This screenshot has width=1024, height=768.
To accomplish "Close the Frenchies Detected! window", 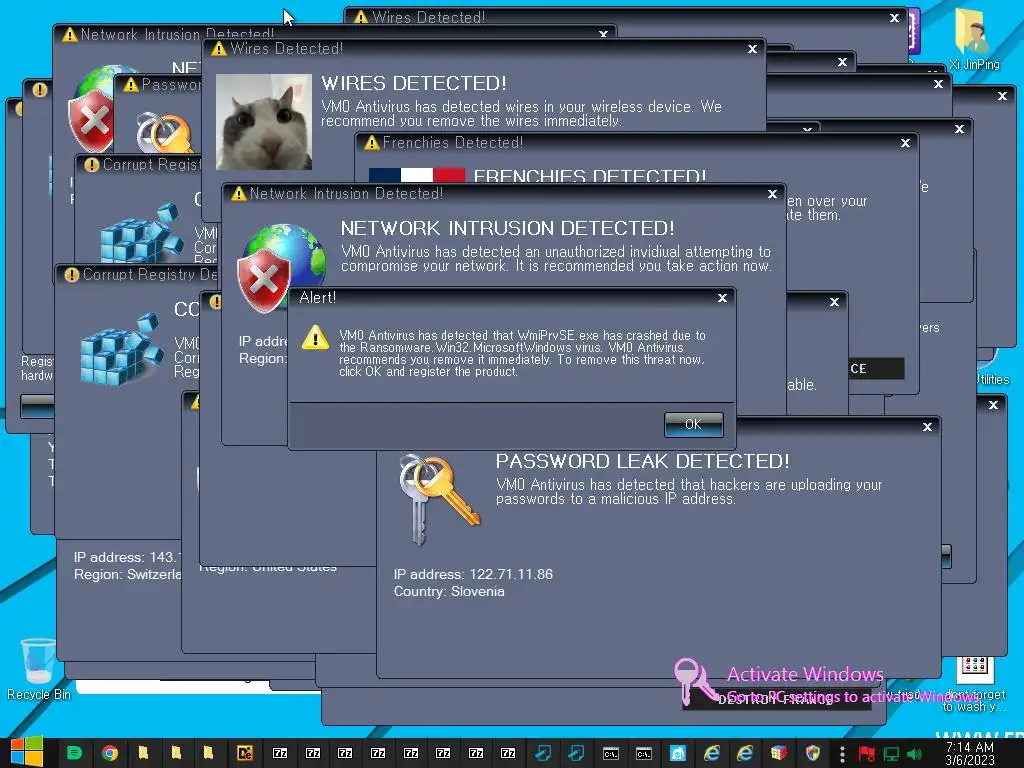I will point(905,143).
